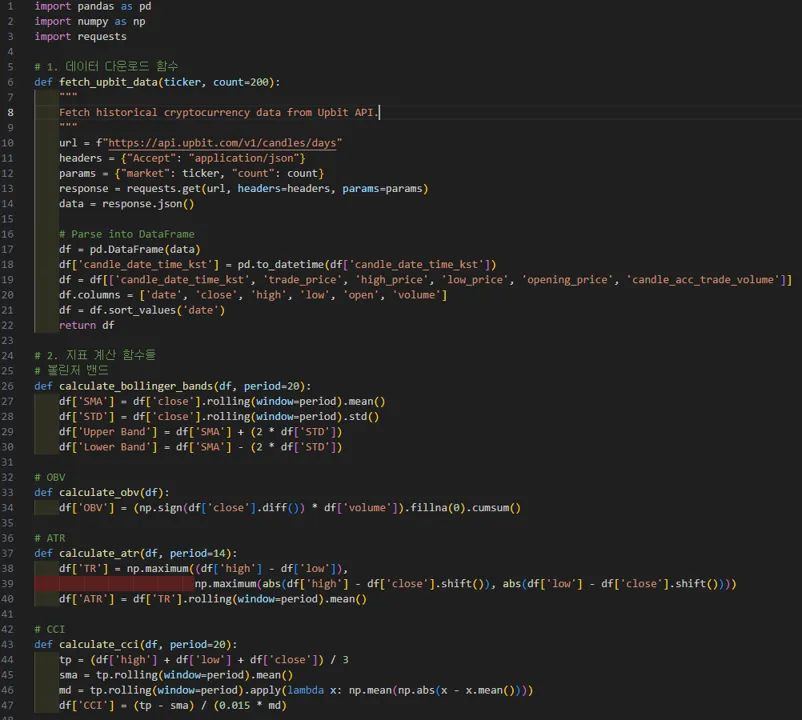This screenshot has width=802, height=720.
Task: Click df['ATR'] rolling mean line
Action: click(x=213, y=599)
